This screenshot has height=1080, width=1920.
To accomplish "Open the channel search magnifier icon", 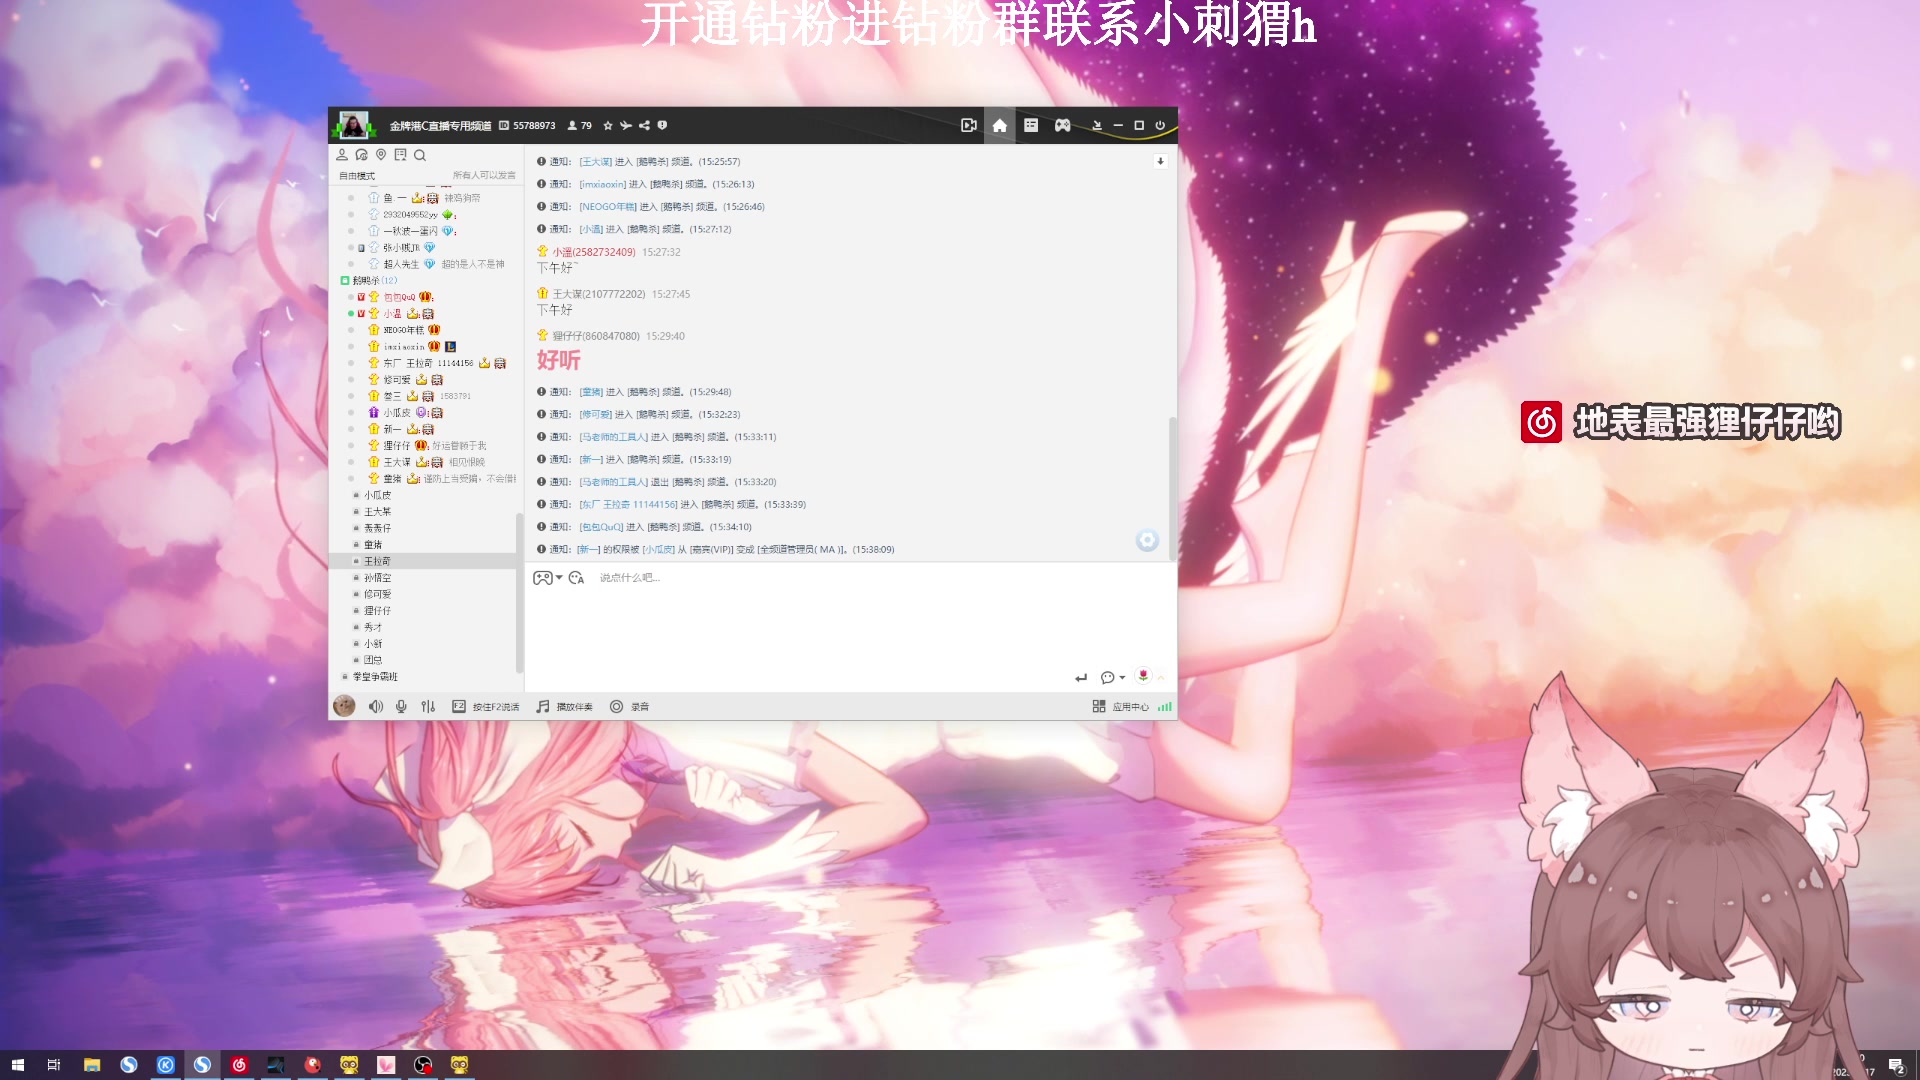I will pyautogui.click(x=420, y=155).
